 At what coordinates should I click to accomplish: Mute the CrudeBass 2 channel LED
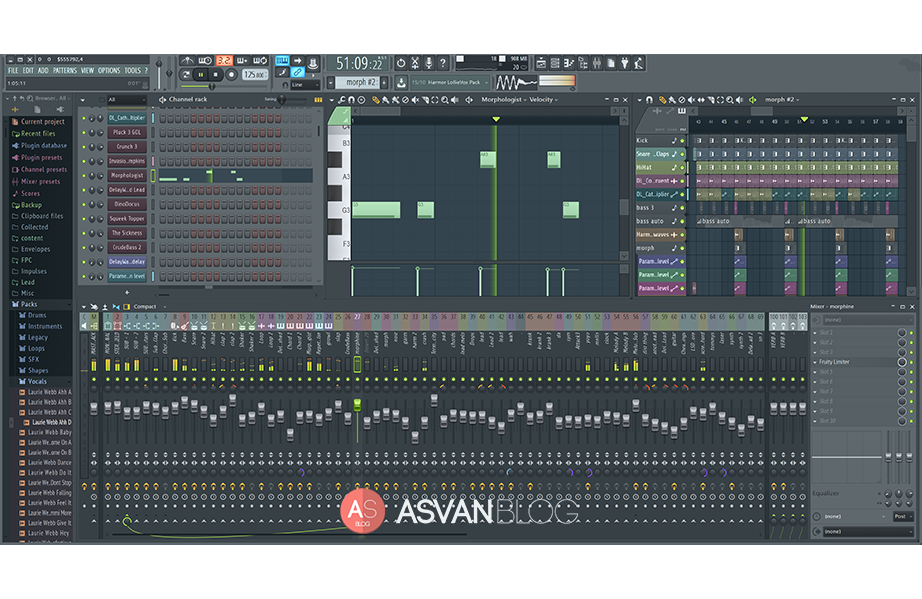pos(84,247)
